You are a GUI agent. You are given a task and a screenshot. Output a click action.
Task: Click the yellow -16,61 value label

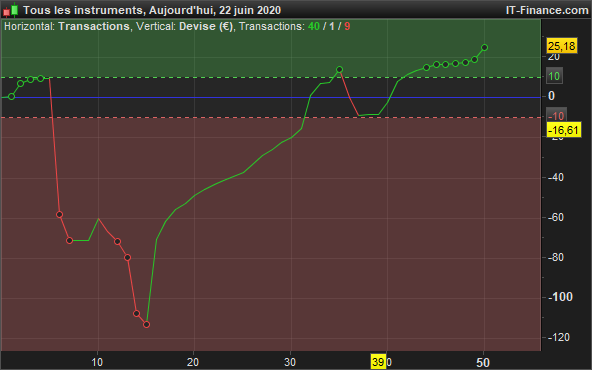pyautogui.click(x=564, y=130)
